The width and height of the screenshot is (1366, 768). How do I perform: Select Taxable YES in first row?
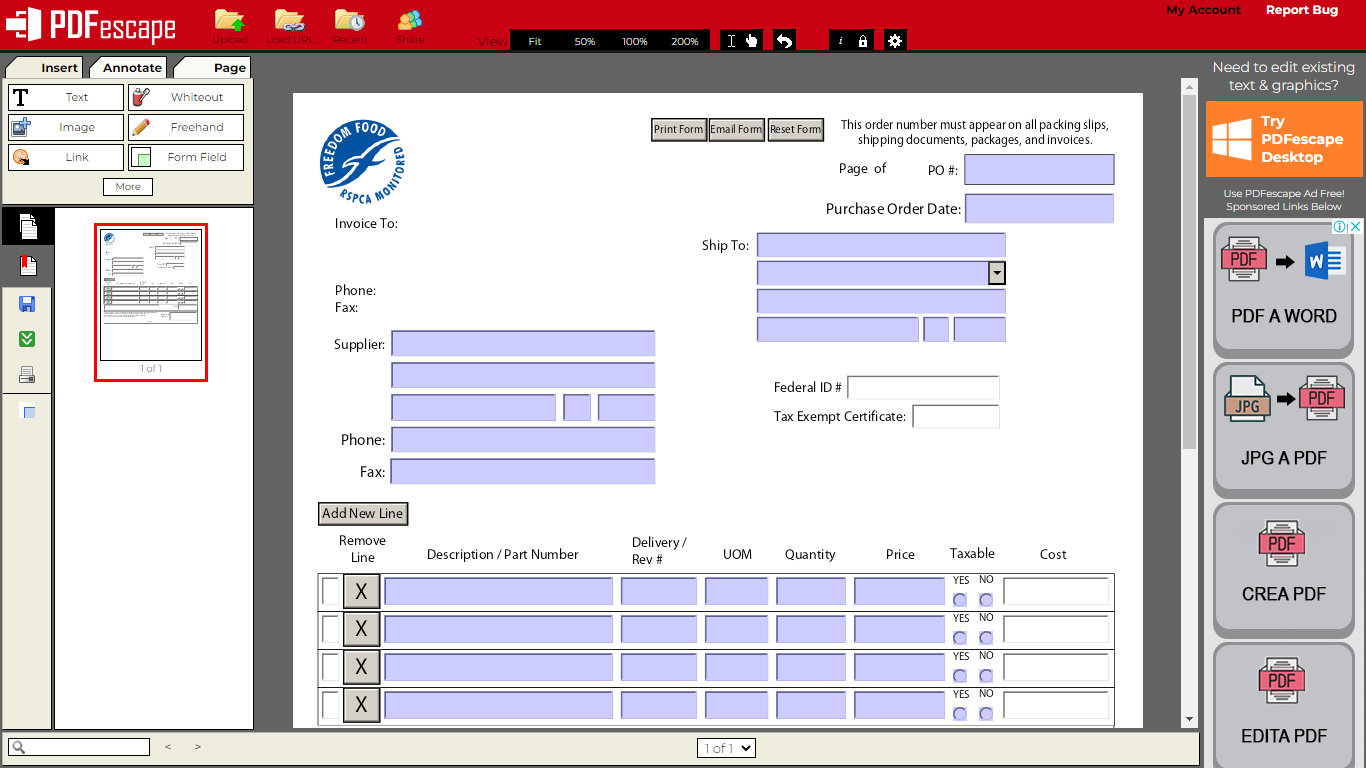(x=960, y=600)
